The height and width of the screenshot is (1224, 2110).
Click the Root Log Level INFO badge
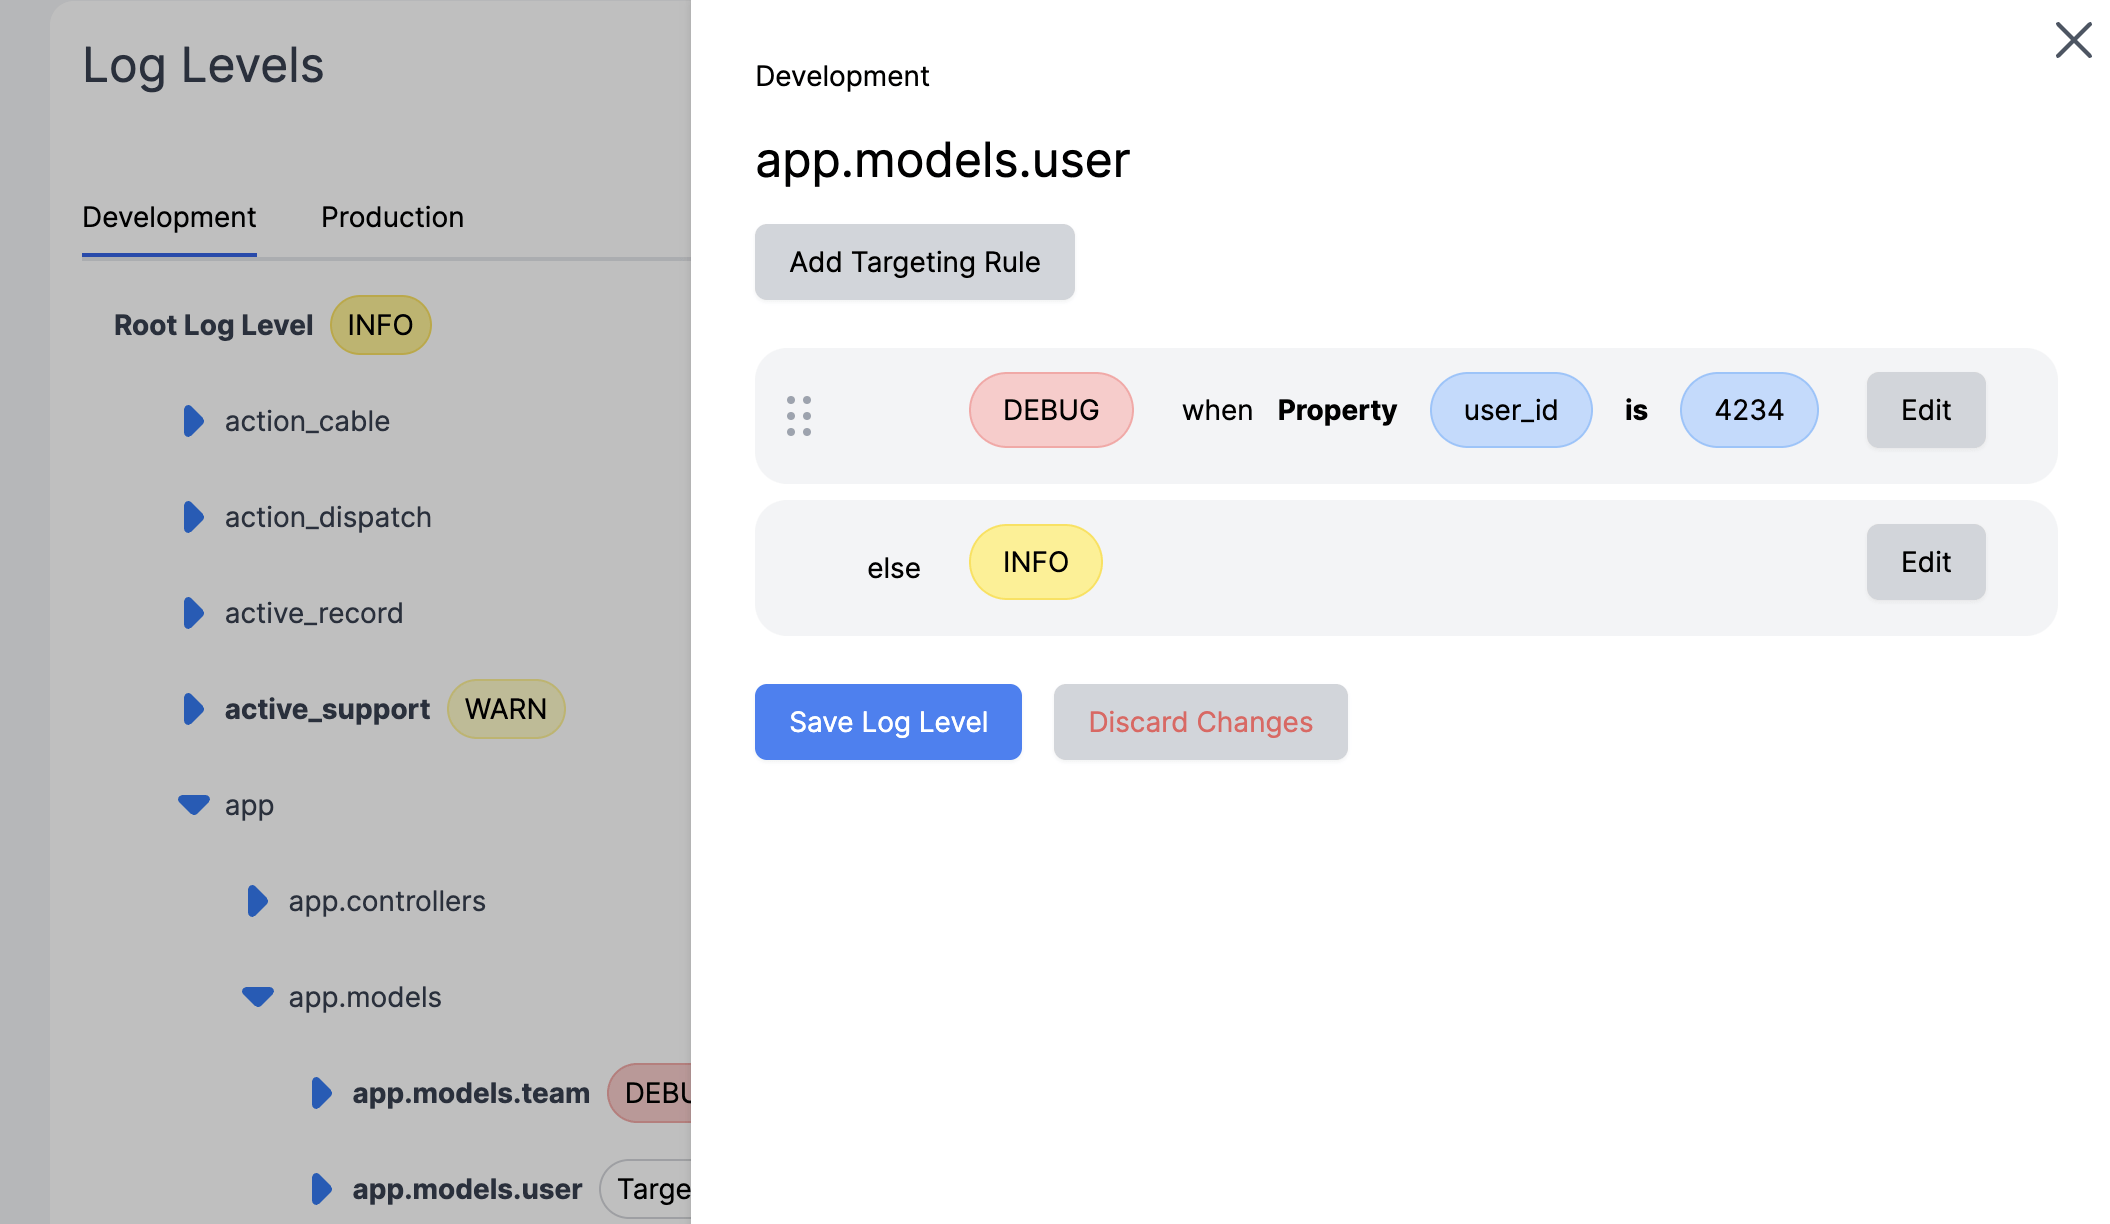coord(380,325)
